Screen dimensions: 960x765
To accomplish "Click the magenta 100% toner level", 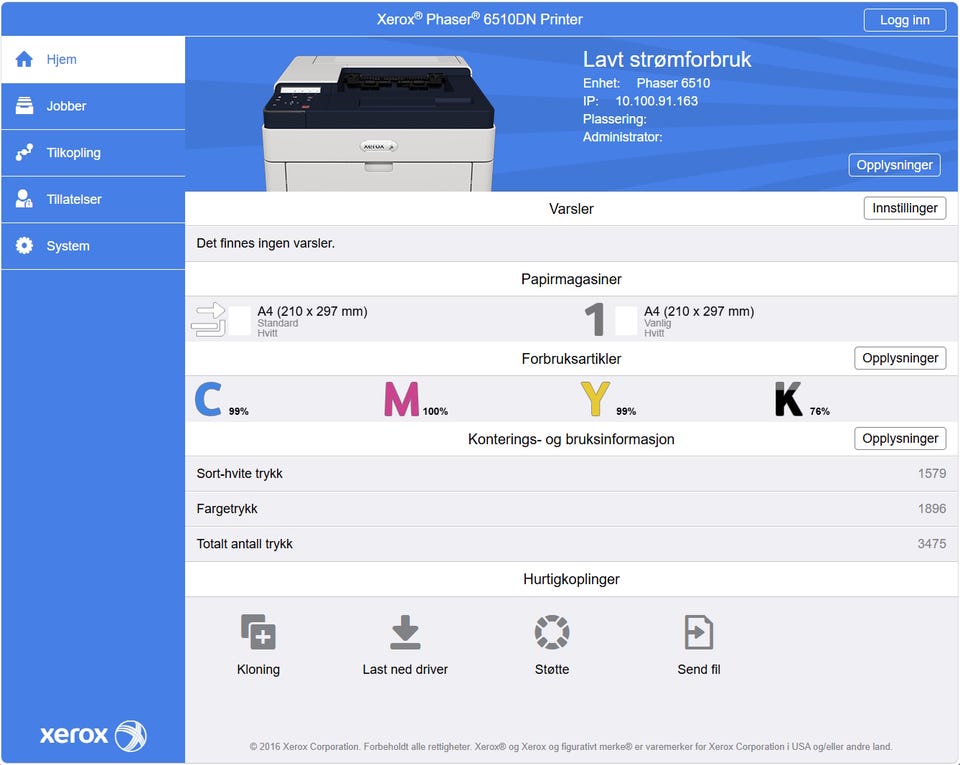I will tap(435, 411).
